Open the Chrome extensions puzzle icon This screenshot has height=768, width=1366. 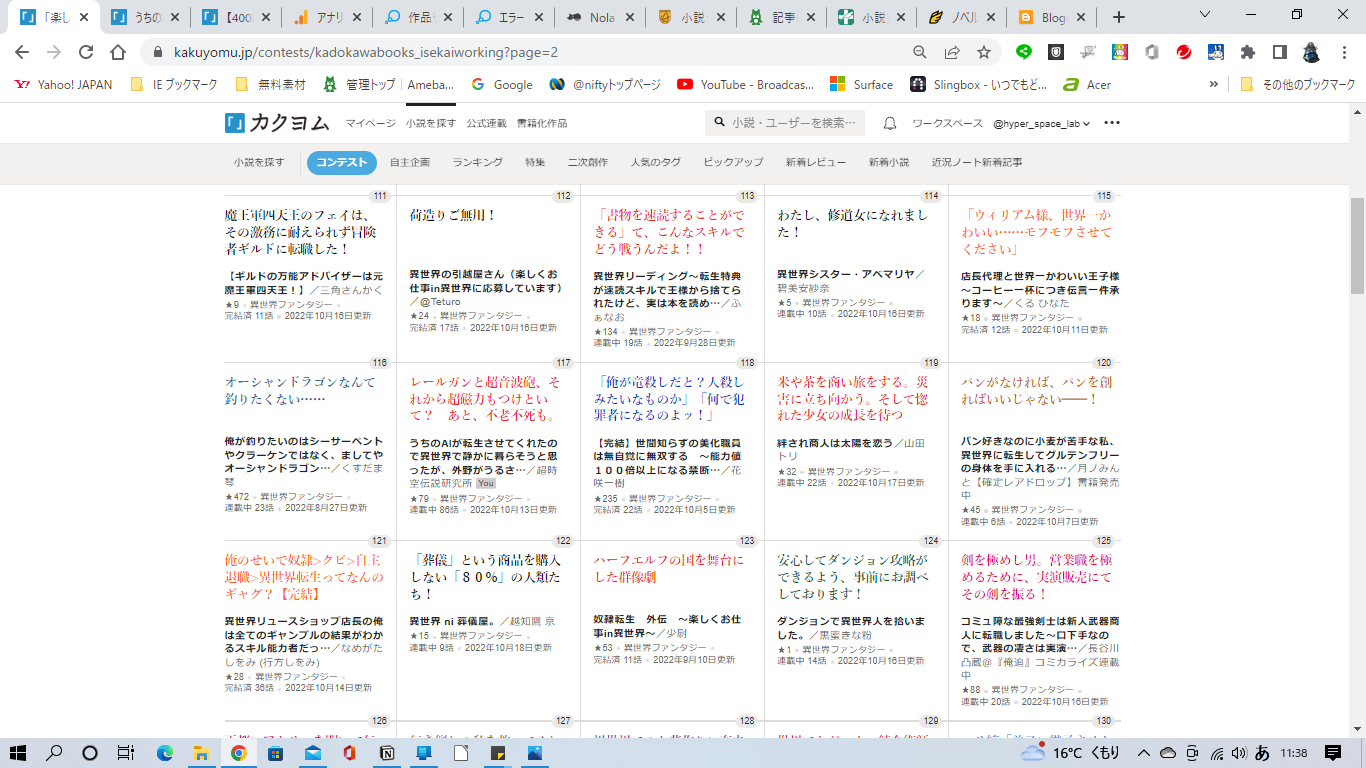point(1247,52)
